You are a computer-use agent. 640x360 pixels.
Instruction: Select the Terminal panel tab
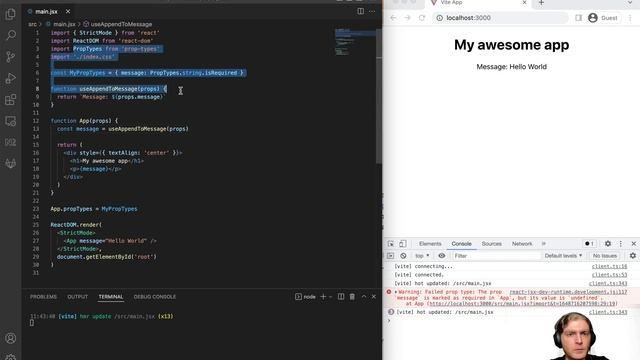[x=111, y=297]
